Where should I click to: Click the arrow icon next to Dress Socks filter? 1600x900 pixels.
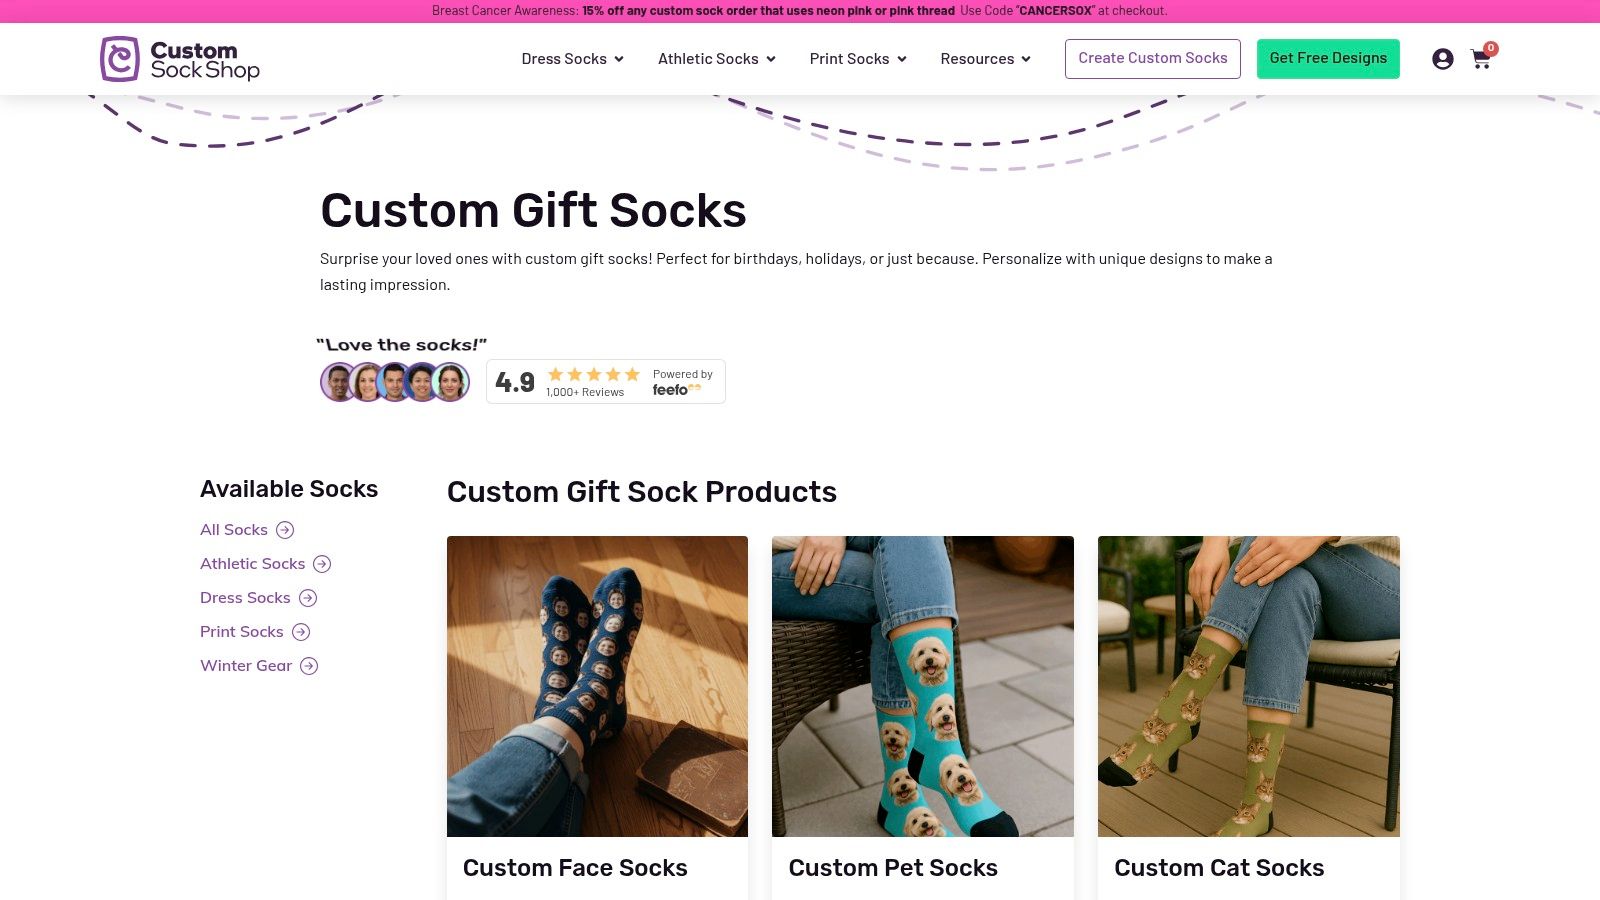[x=308, y=597]
